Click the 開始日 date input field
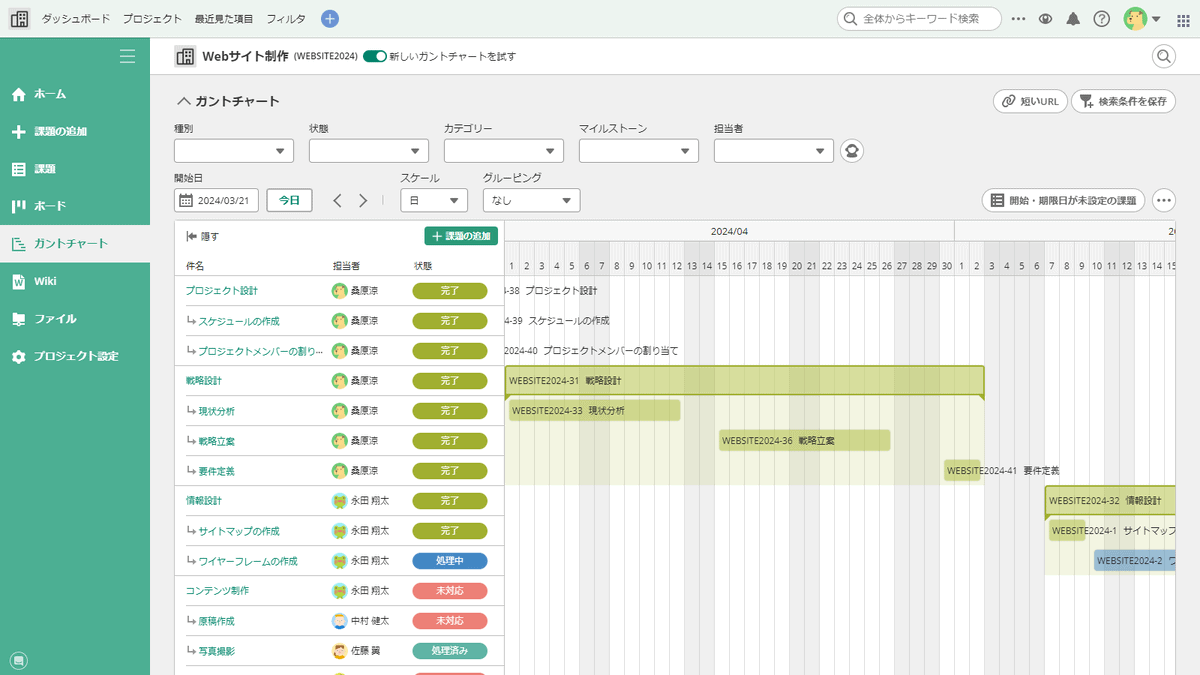This screenshot has height=675, width=1200. pos(217,201)
